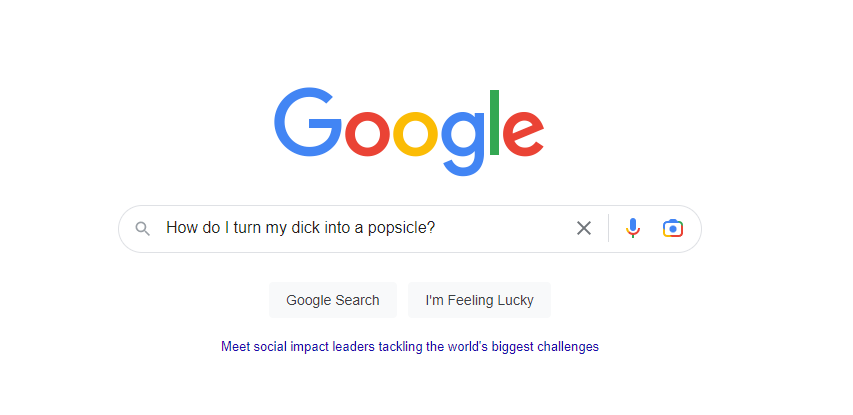Click the yellow letter o in logo
The width and height of the screenshot is (853, 415).
click(x=416, y=134)
